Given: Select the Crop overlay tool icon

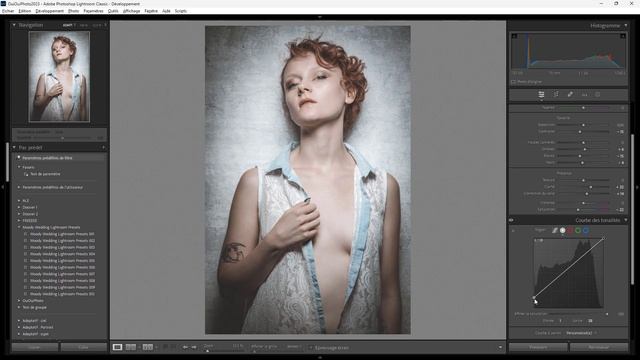Looking at the screenshot, I should 556,95.
